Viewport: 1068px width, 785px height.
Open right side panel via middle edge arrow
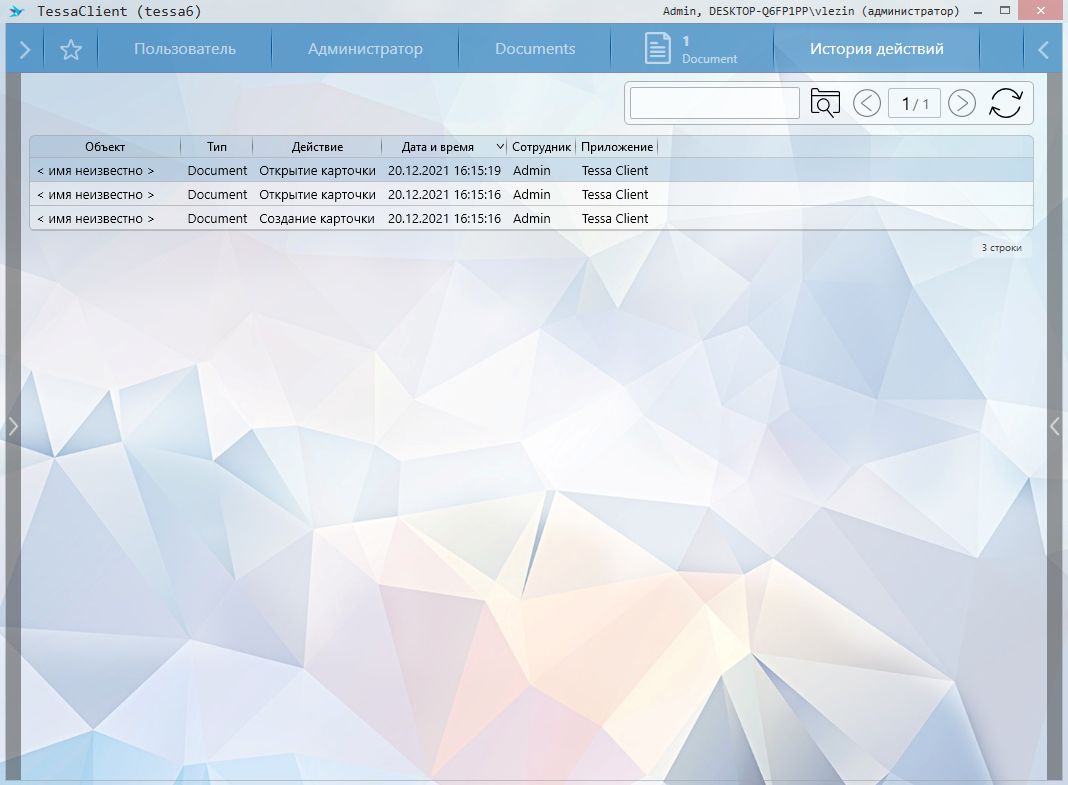[x=1054, y=426]
